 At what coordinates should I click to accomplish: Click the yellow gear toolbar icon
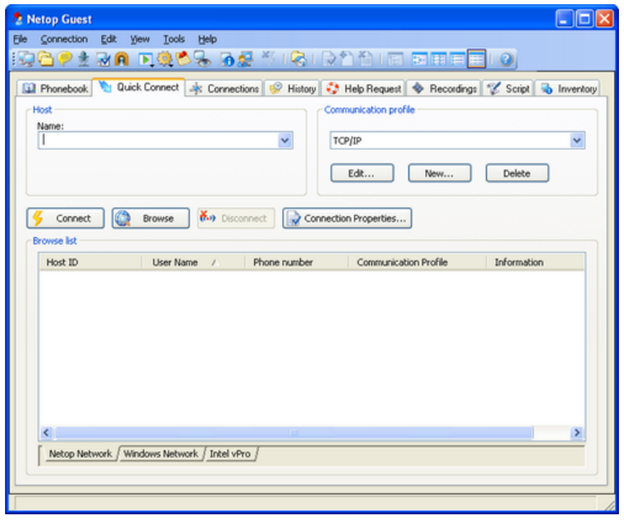165,59
